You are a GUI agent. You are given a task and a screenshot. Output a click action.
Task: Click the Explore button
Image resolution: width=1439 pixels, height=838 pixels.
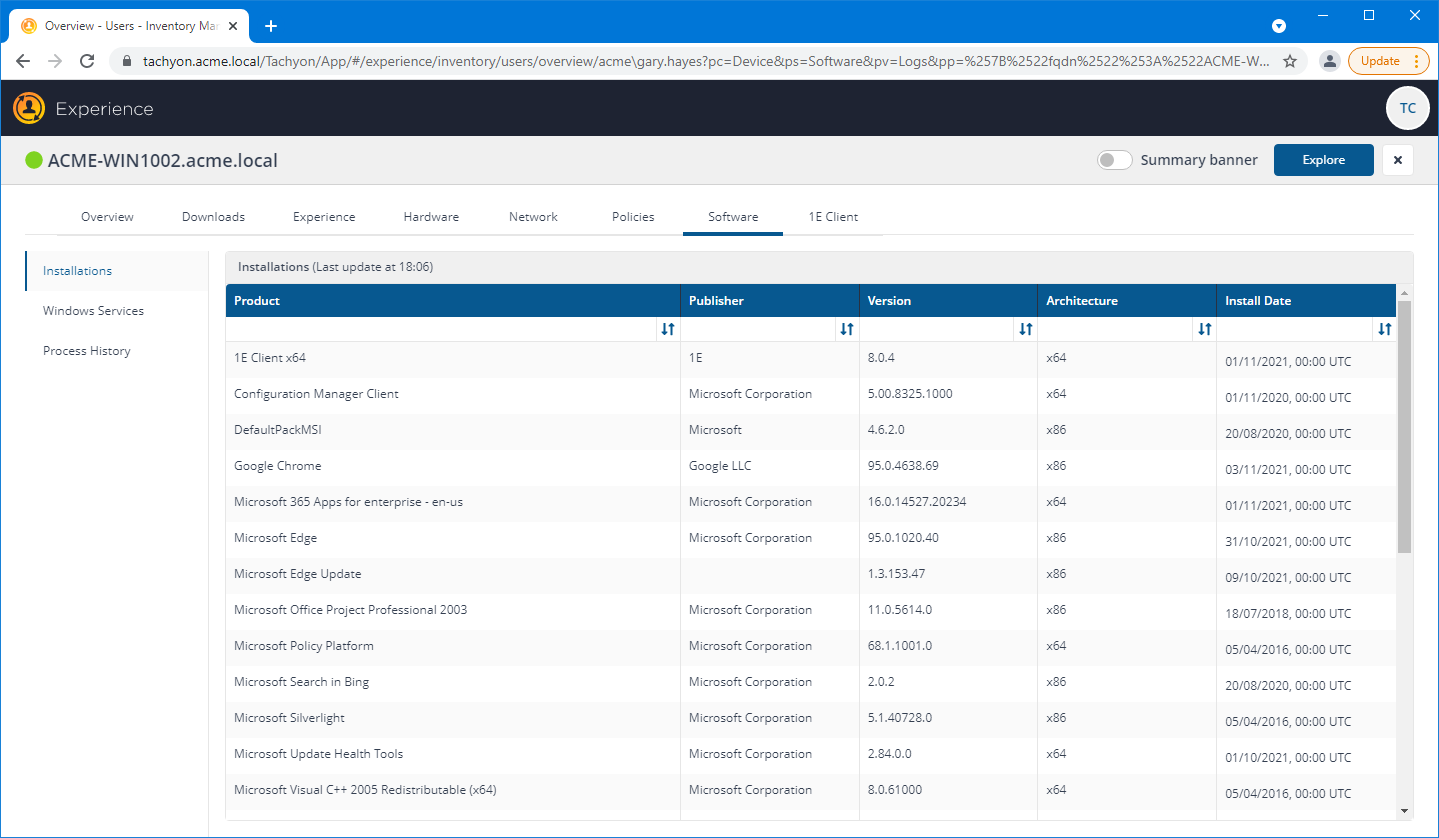click(1323, 160)
